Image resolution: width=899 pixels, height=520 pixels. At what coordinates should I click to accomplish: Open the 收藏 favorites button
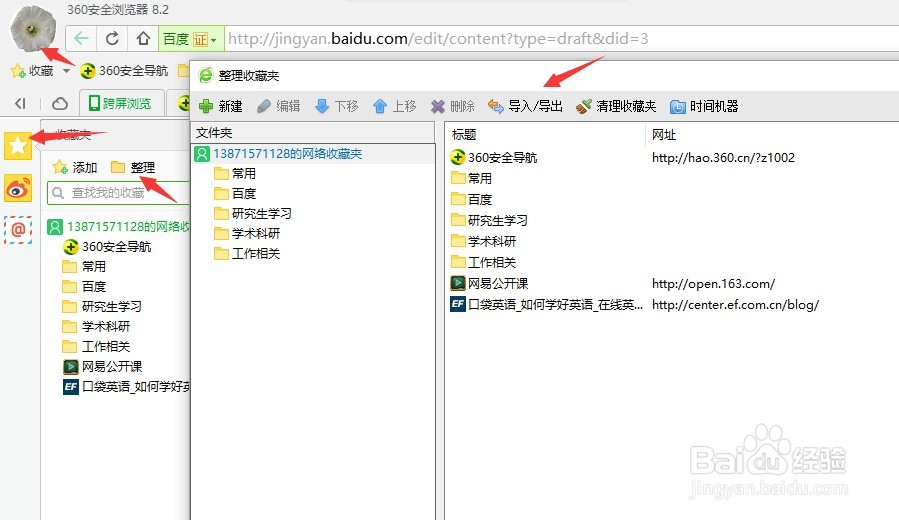click(32, 71)
